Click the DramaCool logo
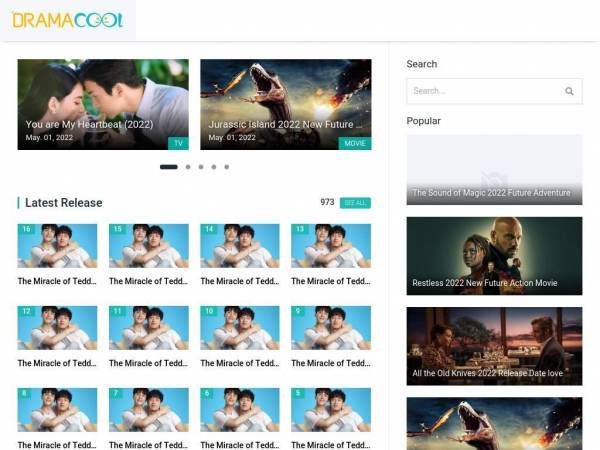 pyautogui.click(x=67, y=20)
